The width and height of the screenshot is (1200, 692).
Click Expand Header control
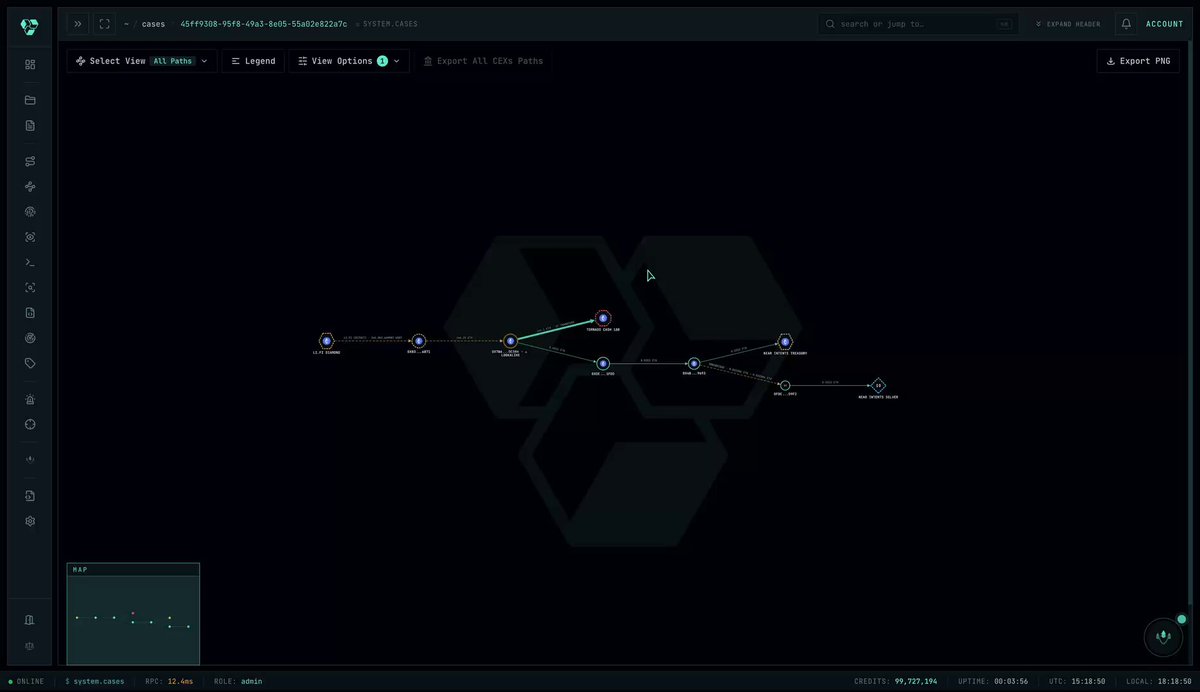(x=1067, y=24)
